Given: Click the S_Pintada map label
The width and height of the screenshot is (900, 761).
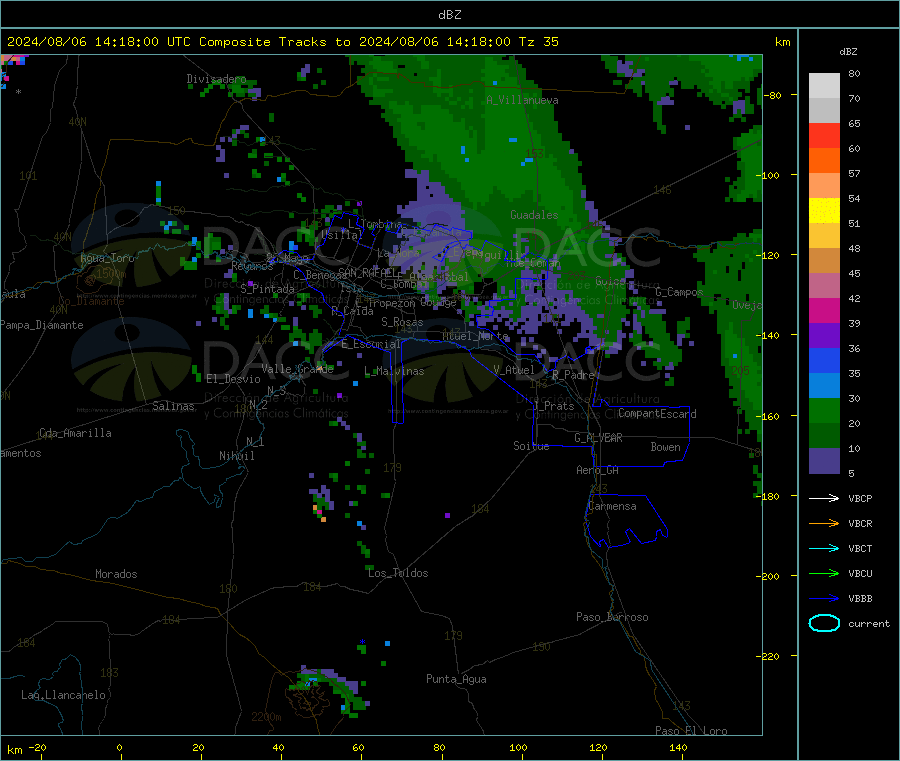Looking at the screenshot, I should click(x=267, y=289).
